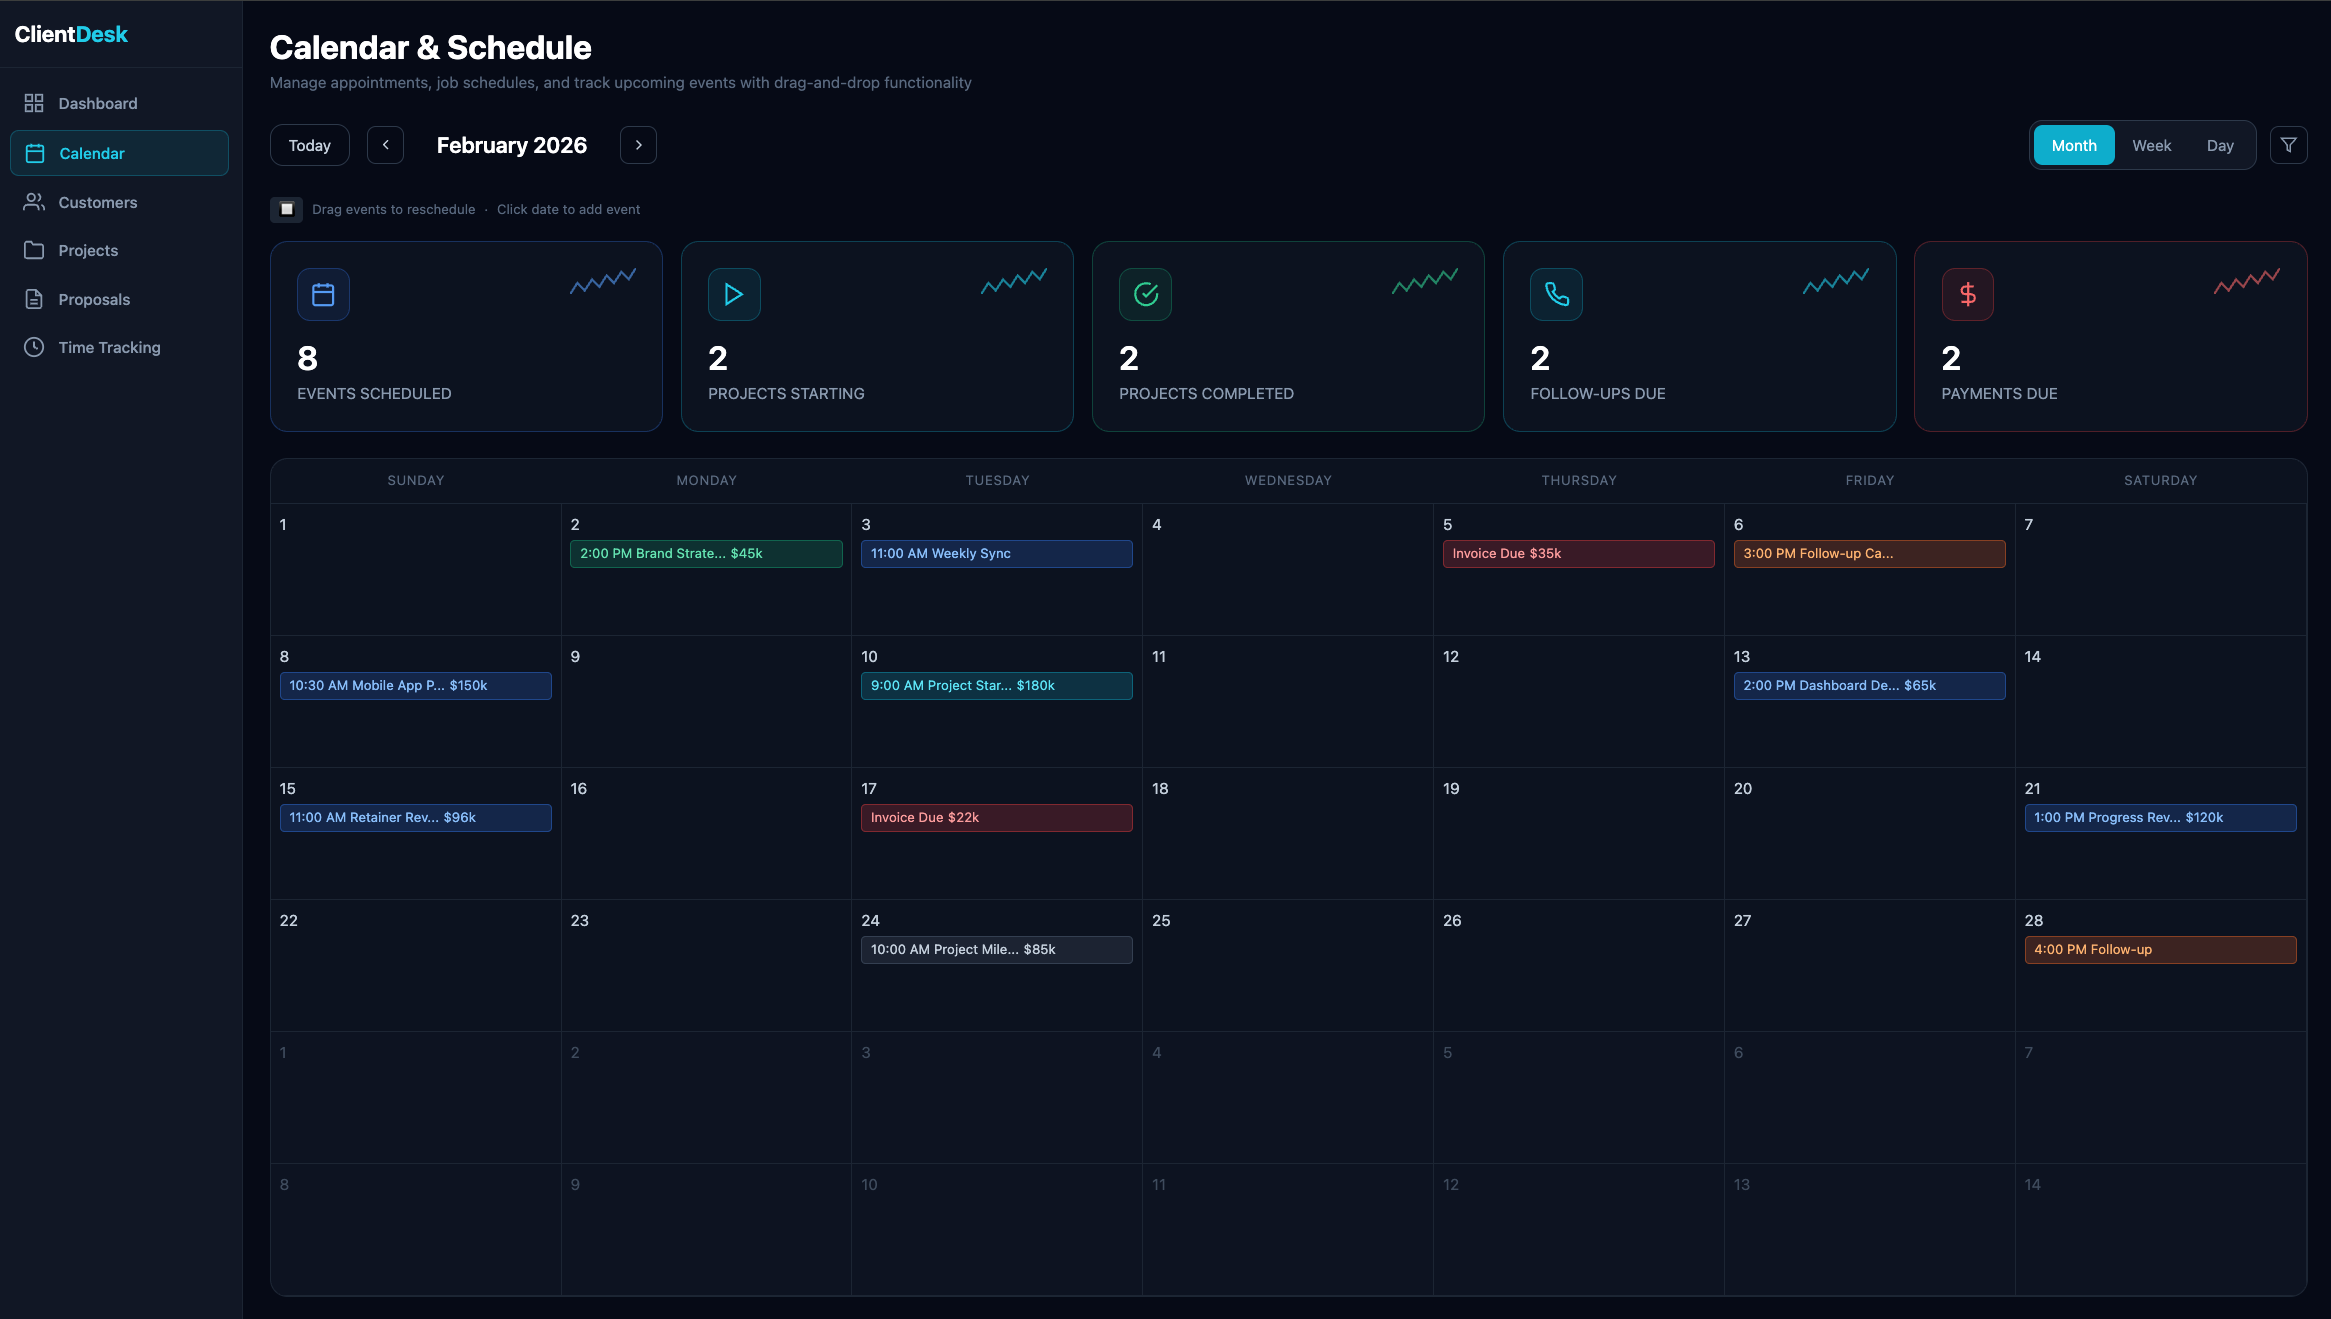Click the Events Scheduled calendar icon
Viewport: 2331px width, 1319px height.
coord(322,293)
